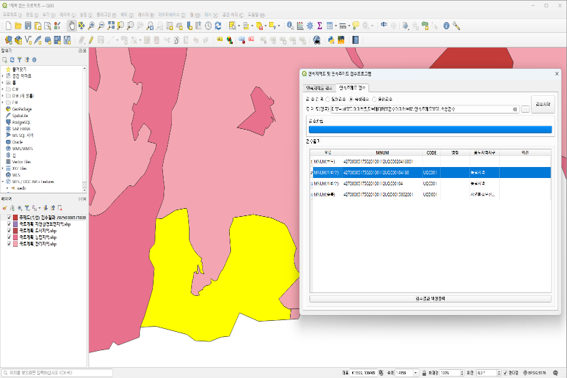Click the locator search field at bottom left
This screenshot has height=378, width=567.
pyautogui.click(x=57, y=373)
